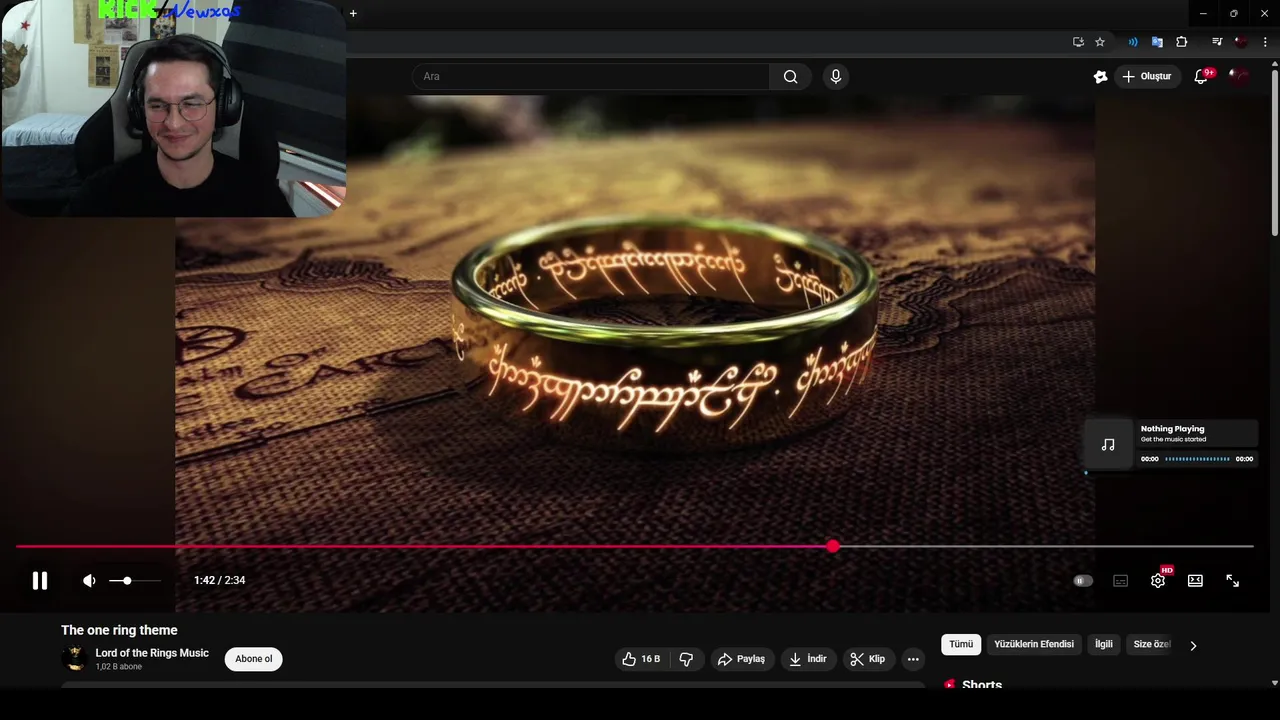
Task: Click install-app icon in the address bar
Action: pos(1078,42)
